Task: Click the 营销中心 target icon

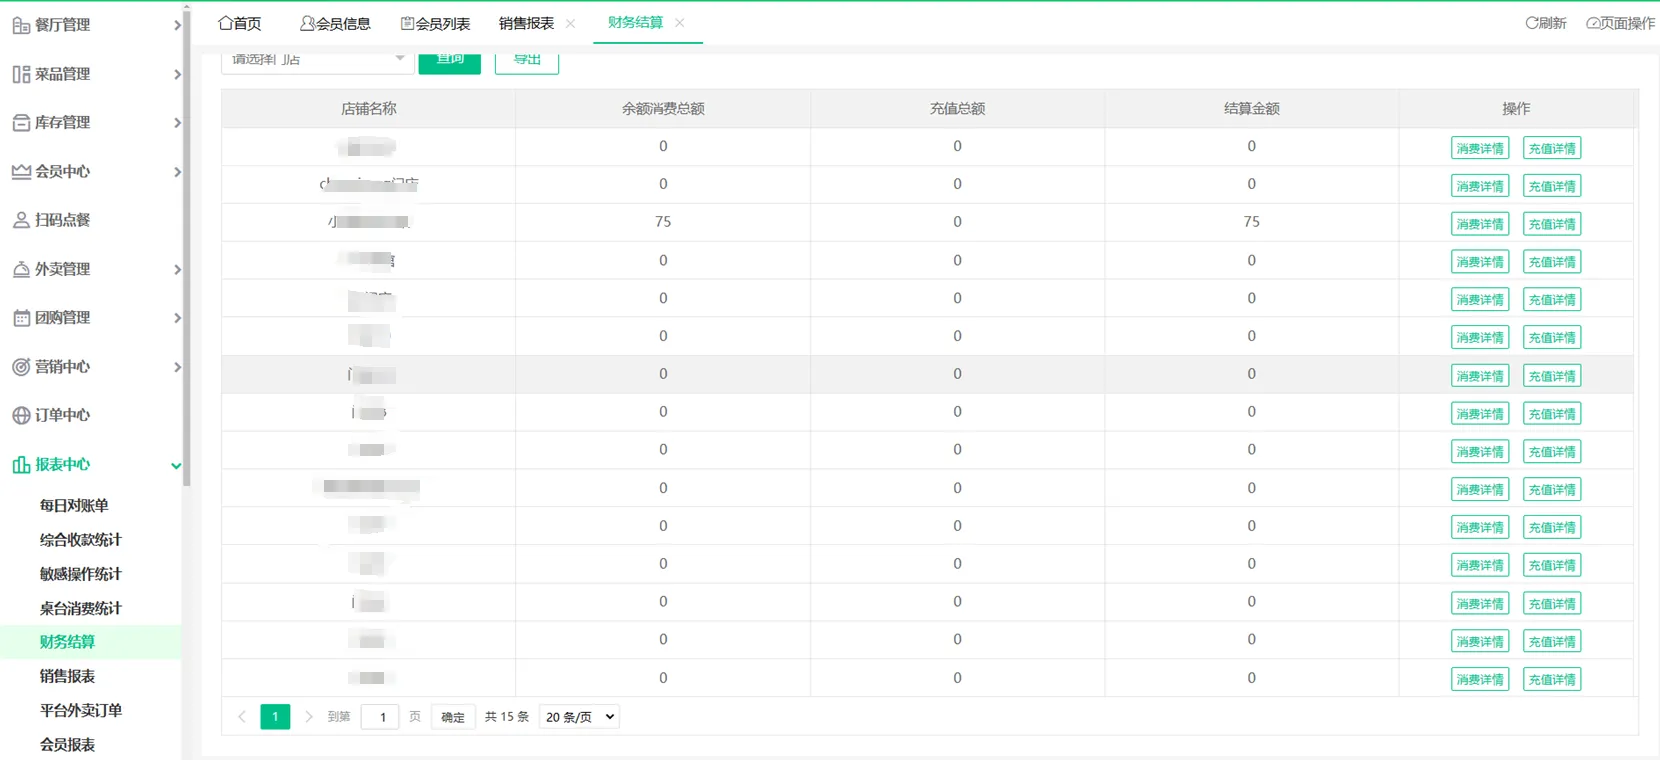Action: [x=21, y=367]
